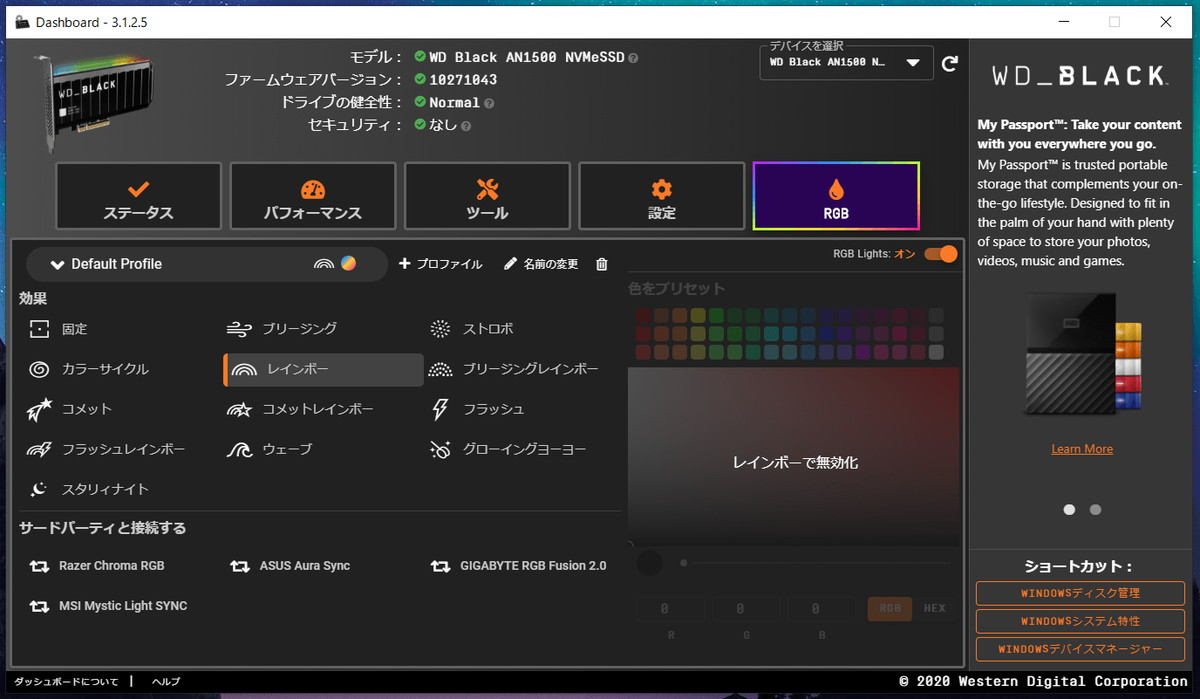
Task: Go to the 設定 tab
Action: tap(661, 196)
